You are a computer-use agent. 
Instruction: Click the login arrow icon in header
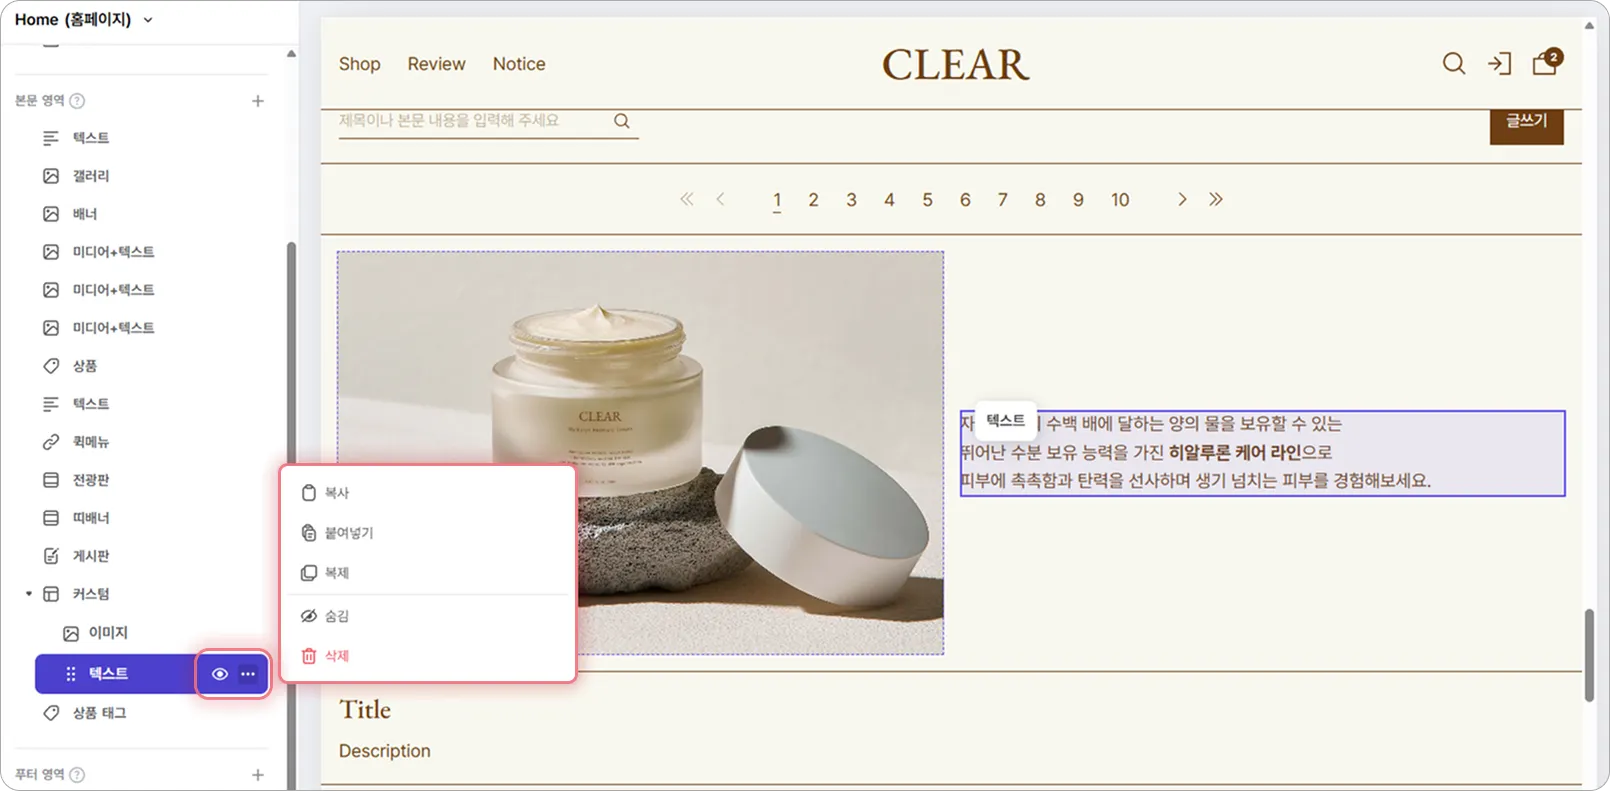point(1499,64)
